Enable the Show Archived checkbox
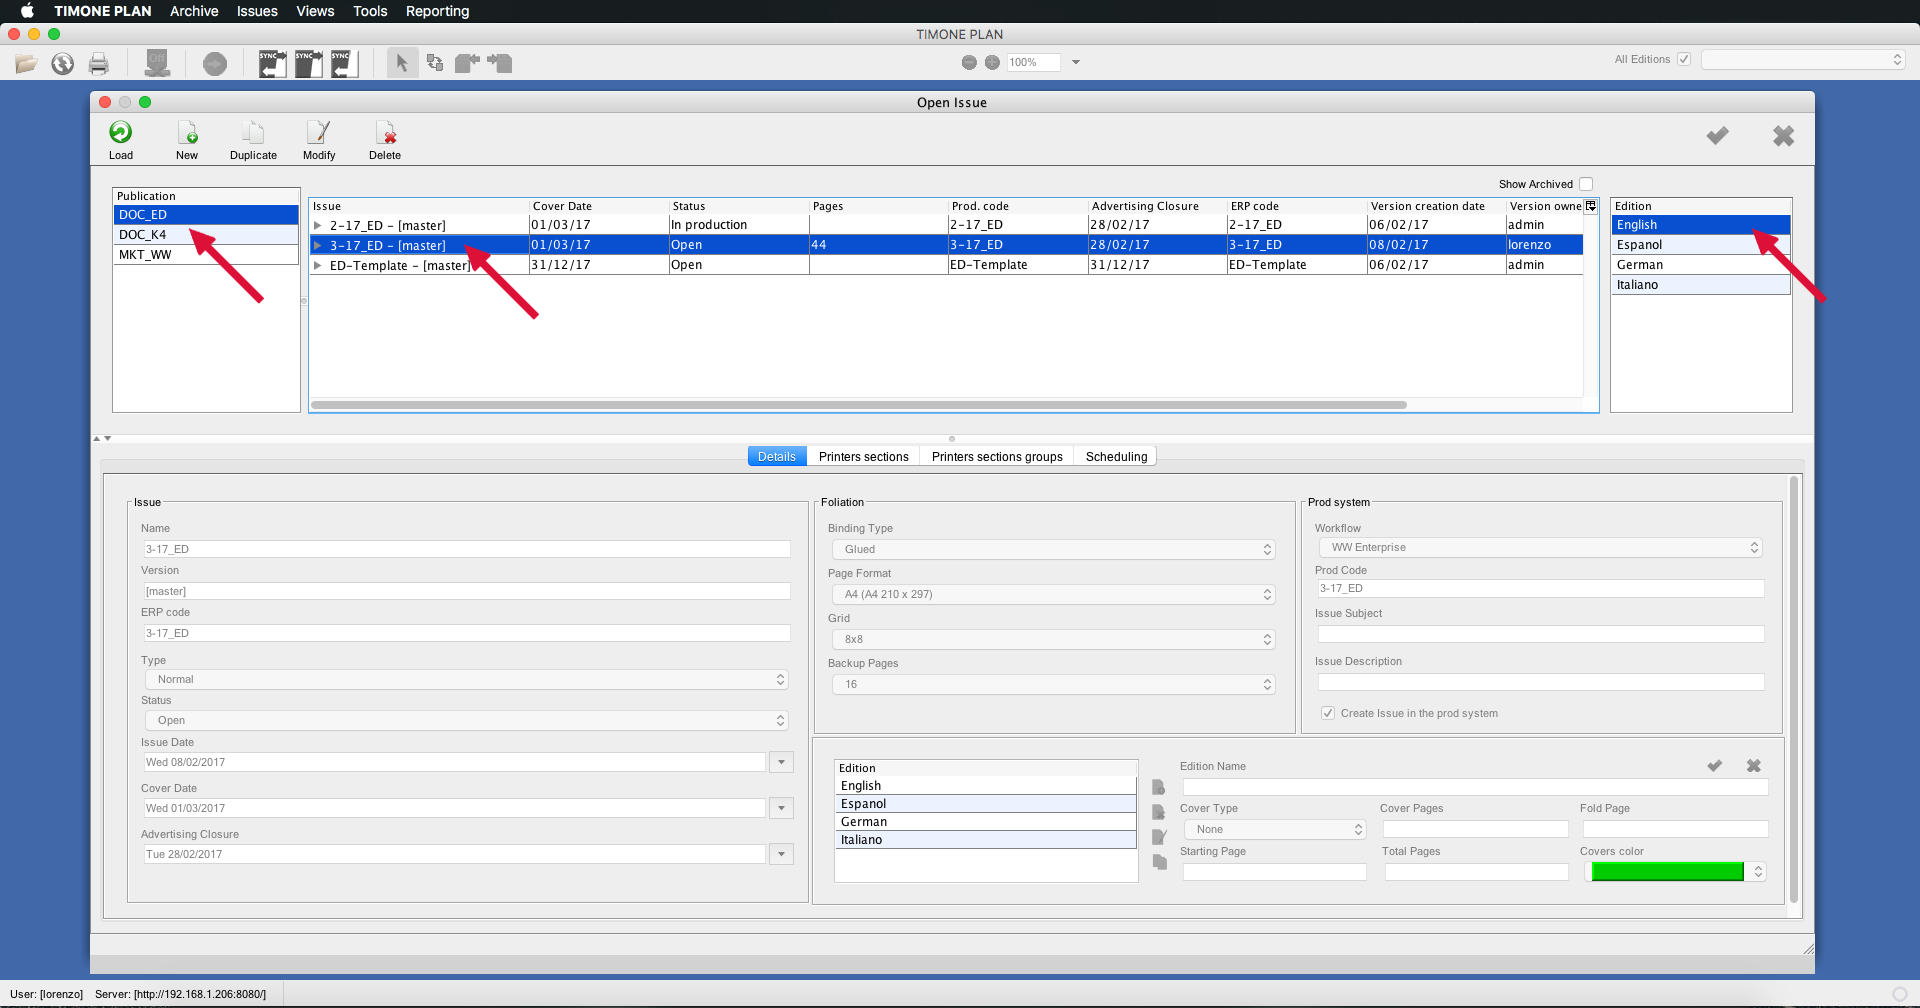The image size is (1920, 1008). click(x=1586, y=184)
